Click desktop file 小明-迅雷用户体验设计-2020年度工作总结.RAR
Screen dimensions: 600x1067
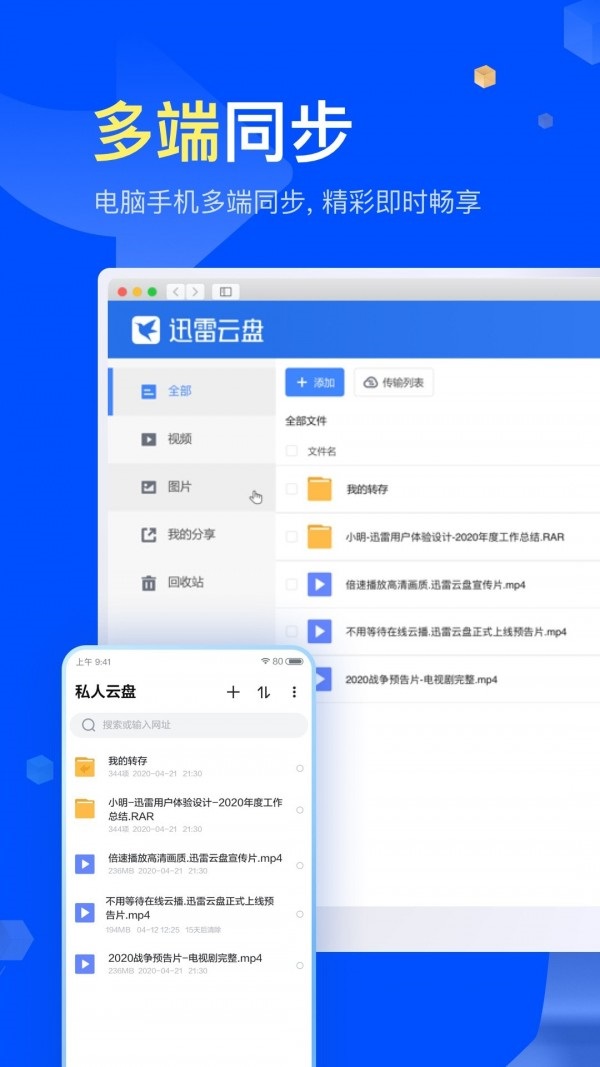[455, 537]
